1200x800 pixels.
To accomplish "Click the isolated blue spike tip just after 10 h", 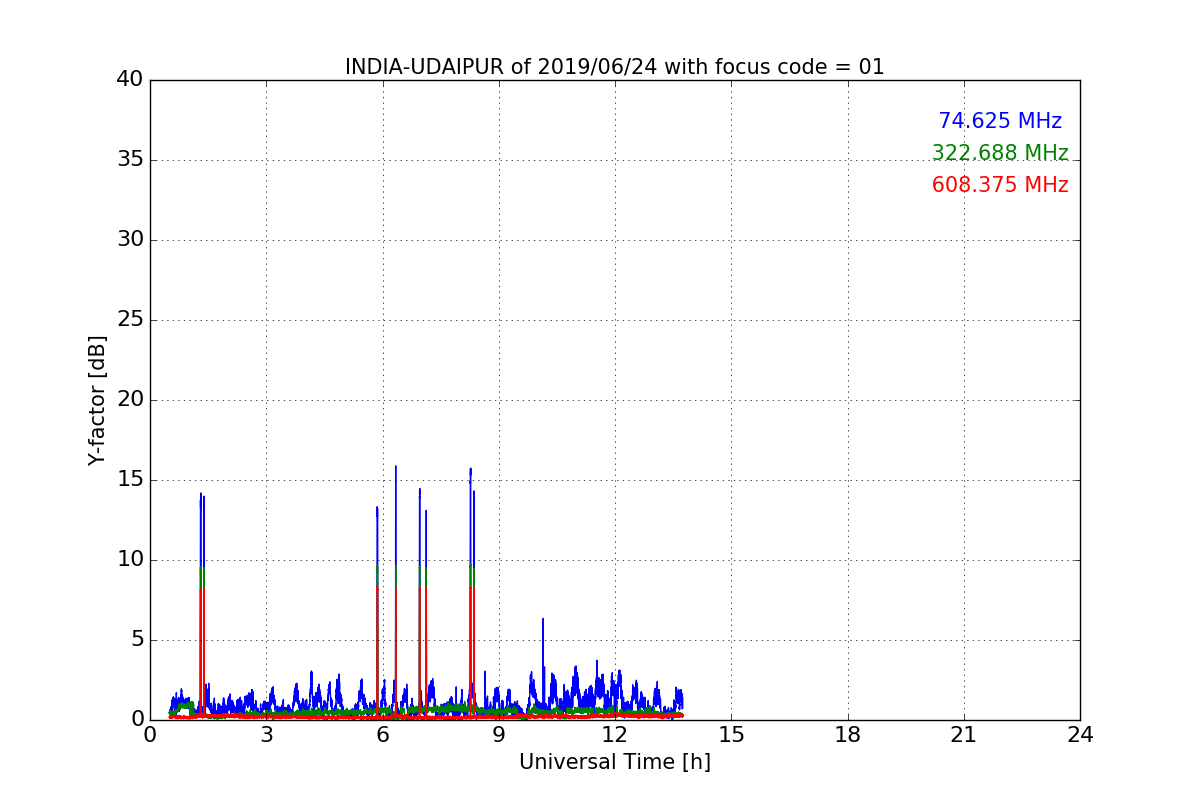I will pos(543,620).
